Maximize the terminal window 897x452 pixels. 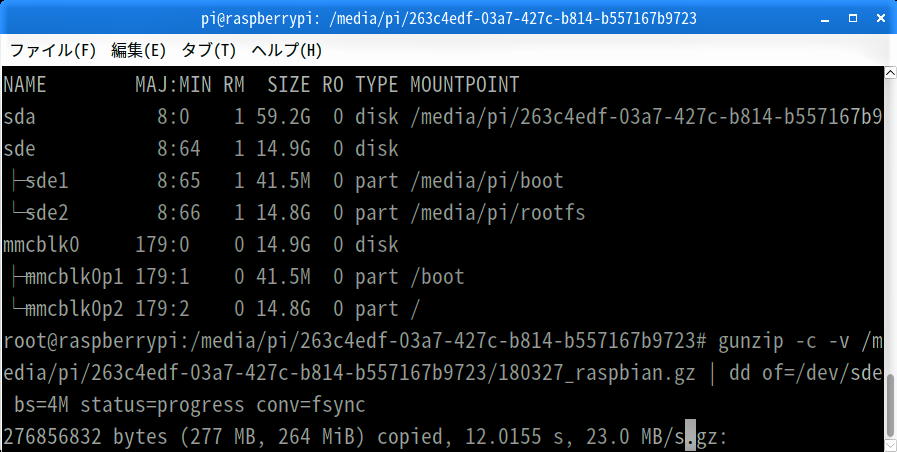coord(852,18)
